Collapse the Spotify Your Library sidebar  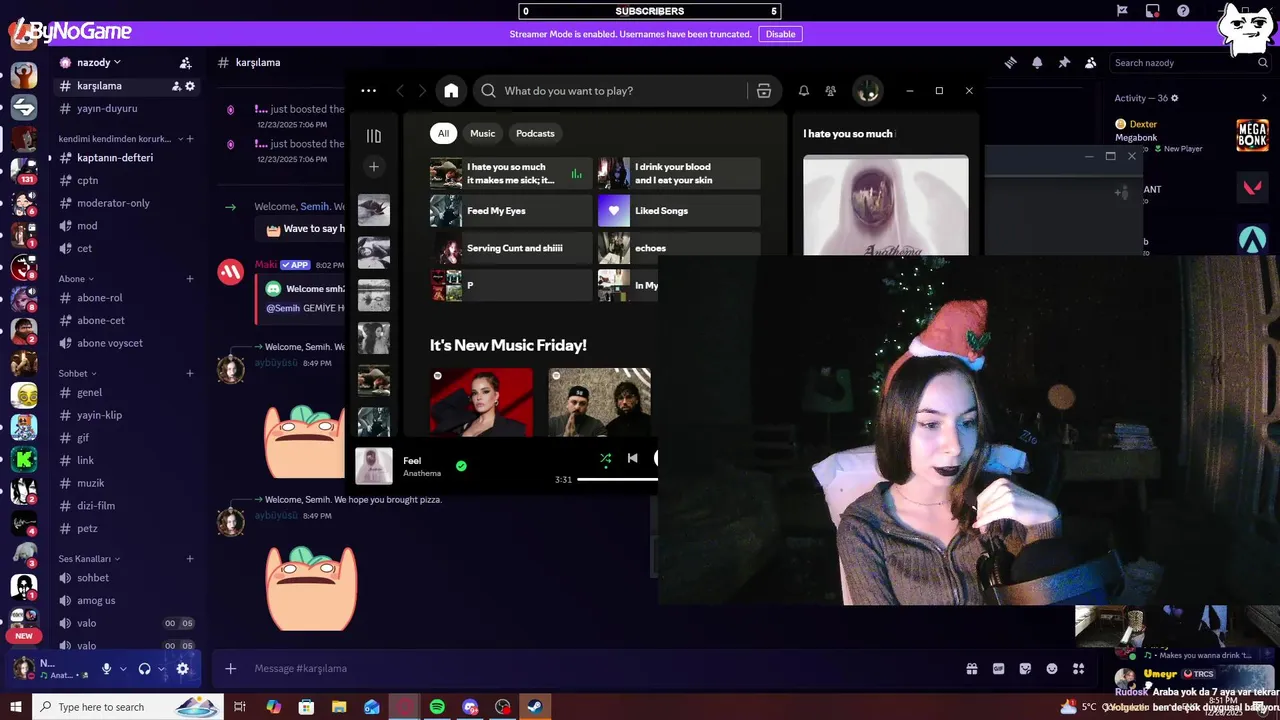374,136
